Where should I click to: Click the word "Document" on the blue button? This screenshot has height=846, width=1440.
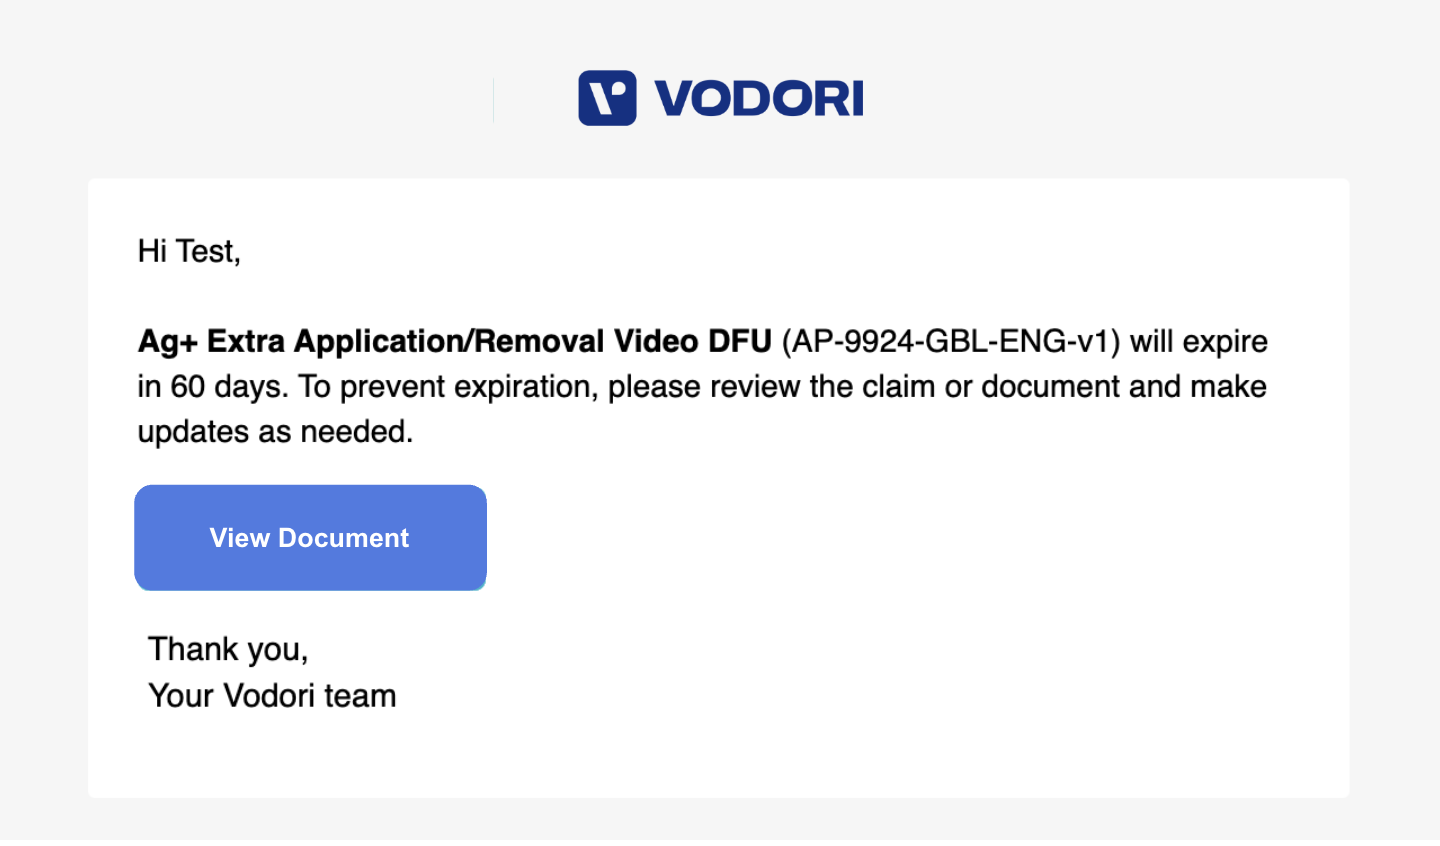pos(344,538)
